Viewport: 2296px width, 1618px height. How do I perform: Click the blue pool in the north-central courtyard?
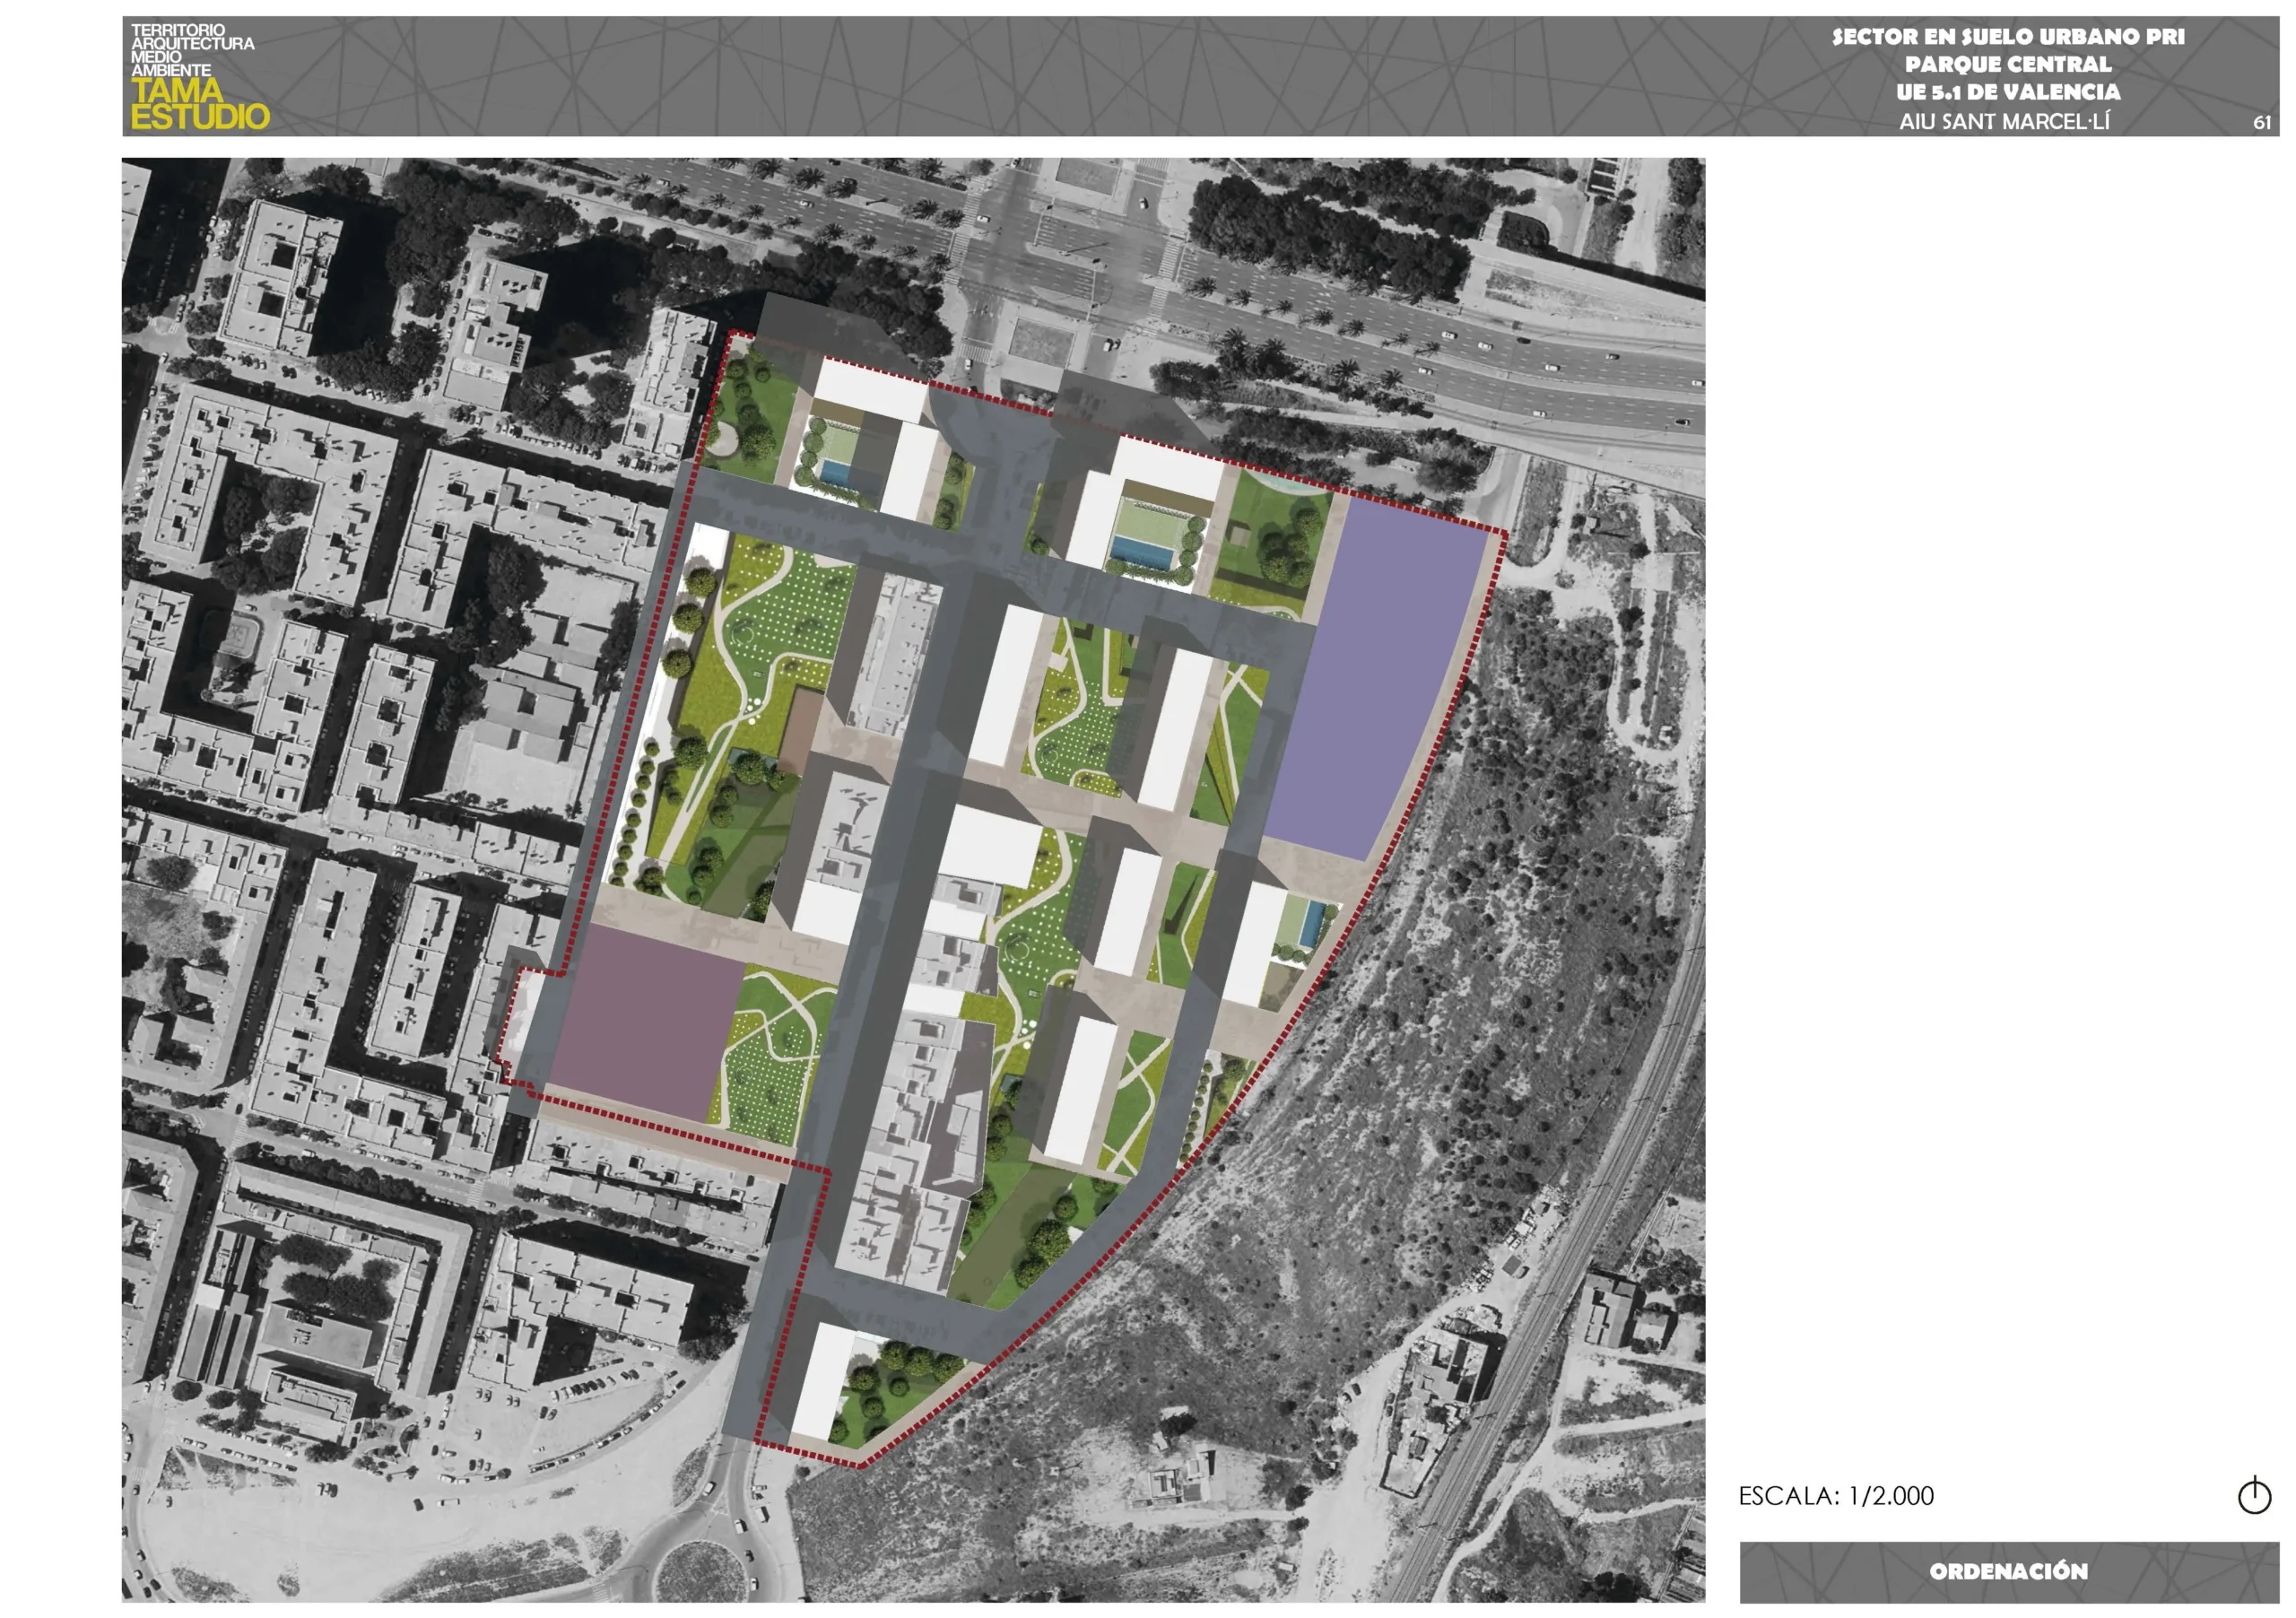coord(1143,549)
